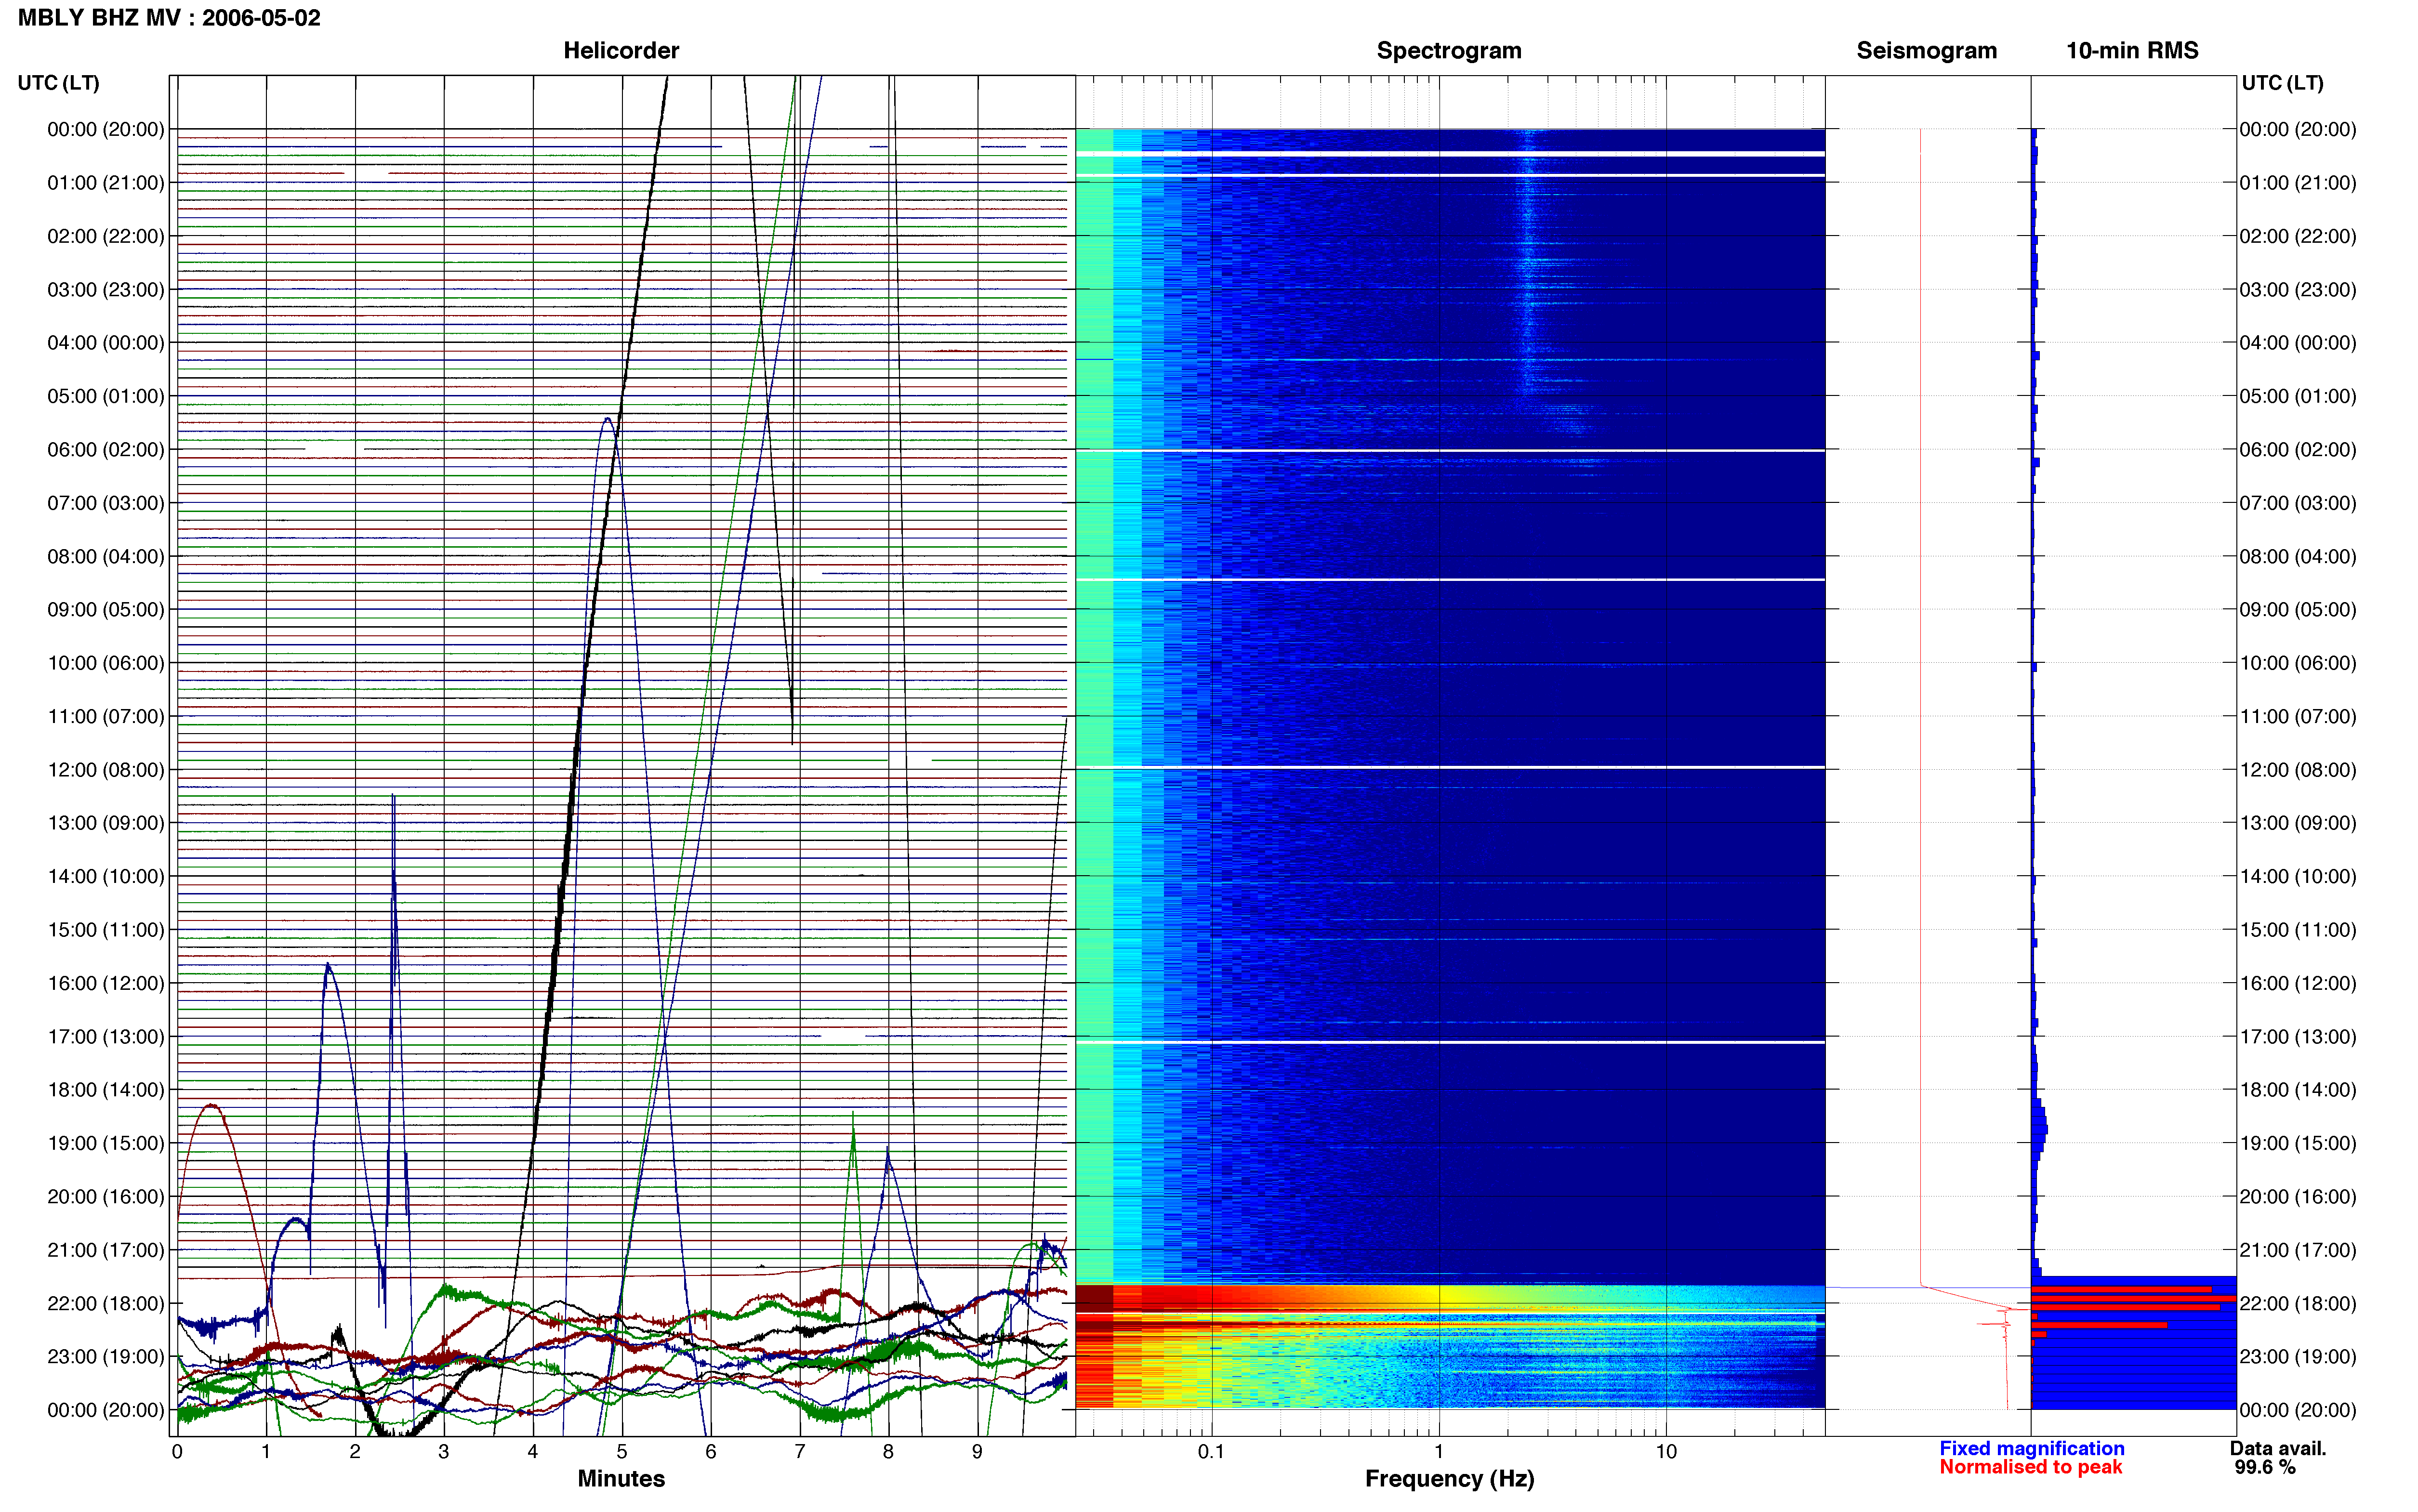Image resolution: width=2418 pixels, height=1512 pixels.
Task: Click minute tick label '5' on helicorder axis
Action: (x=622, y=1451)
